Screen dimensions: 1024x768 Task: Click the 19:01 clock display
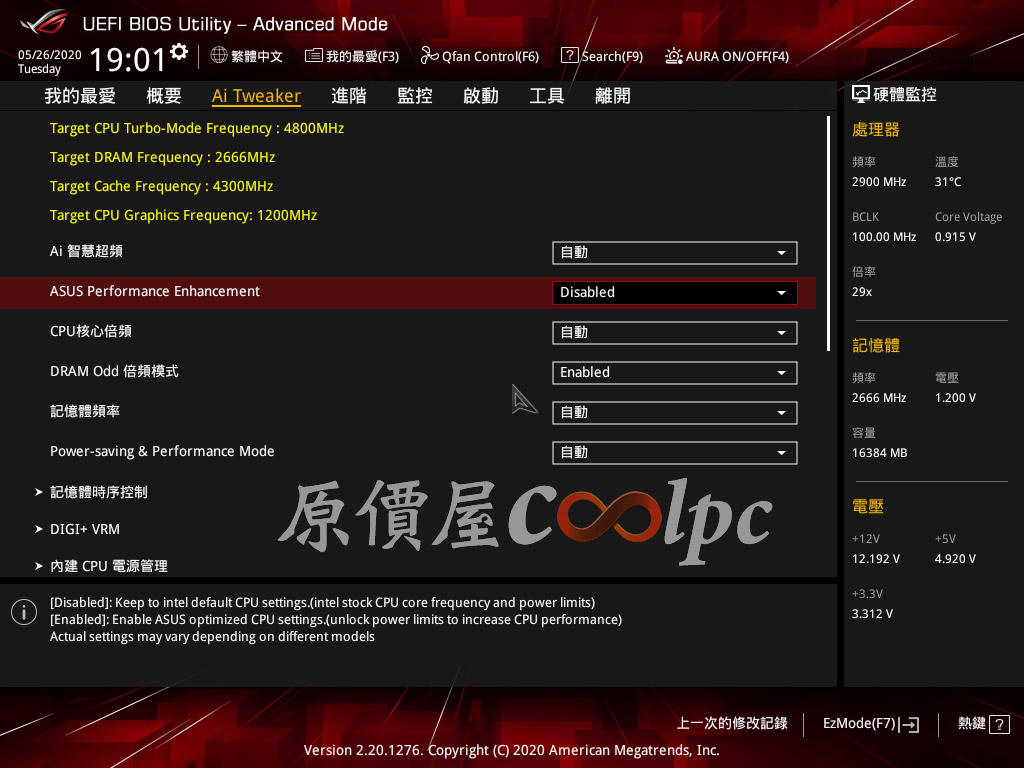[x=127, y=59]
